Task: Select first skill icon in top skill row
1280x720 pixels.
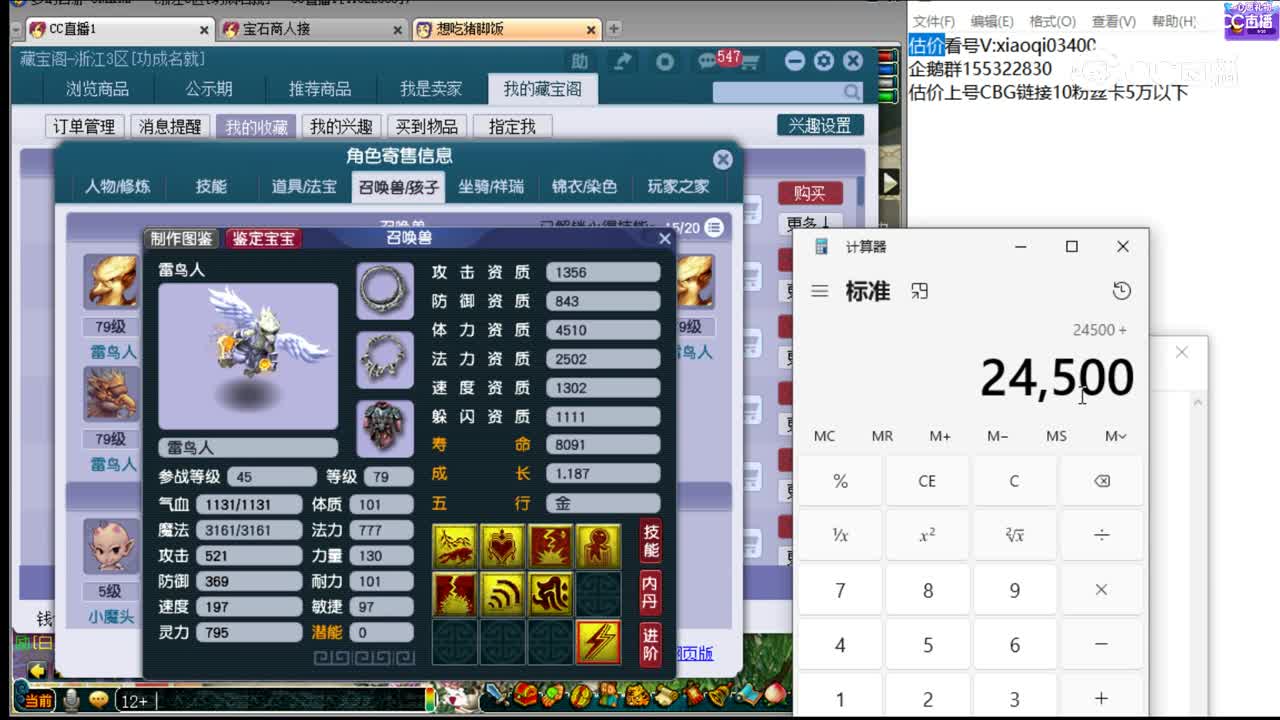Action: (455, 546)
